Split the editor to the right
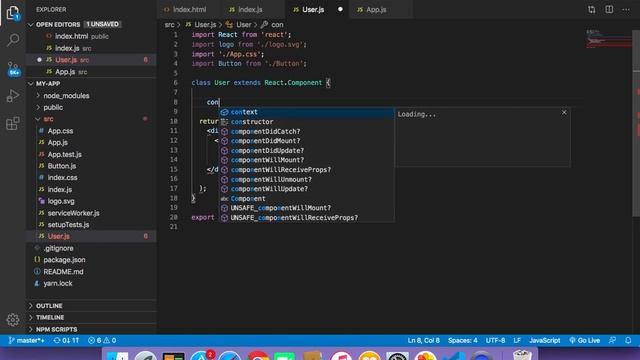Screen dimensions: 640x360 click(x=609, y=9)
